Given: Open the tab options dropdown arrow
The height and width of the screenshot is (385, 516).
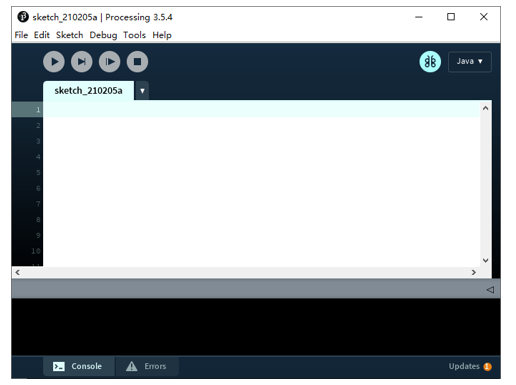Looking at the screenshot, I should coord(142,91).
